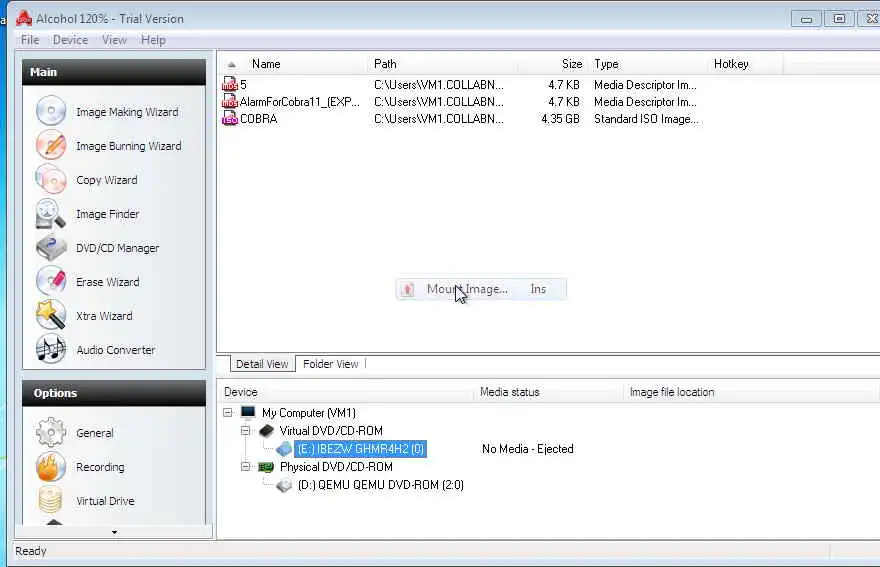
Task: Open the File menu
Action: click(x=30, y=40)
